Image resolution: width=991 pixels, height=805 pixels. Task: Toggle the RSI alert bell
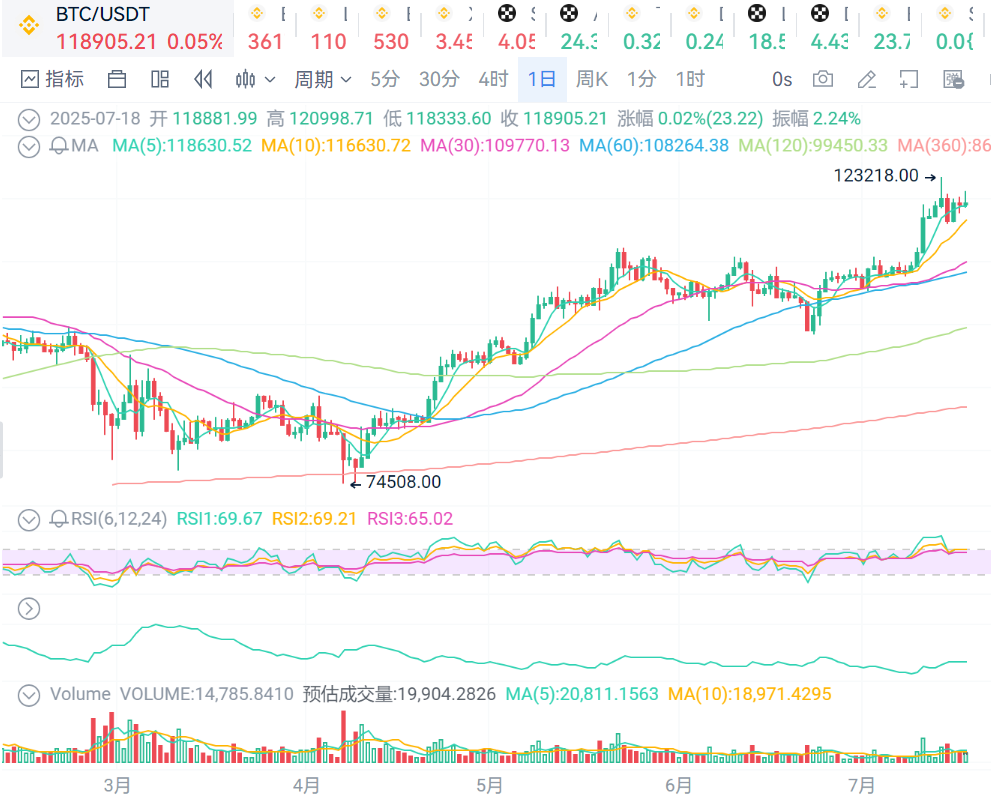pyautogui.click(x=59, y=519)
